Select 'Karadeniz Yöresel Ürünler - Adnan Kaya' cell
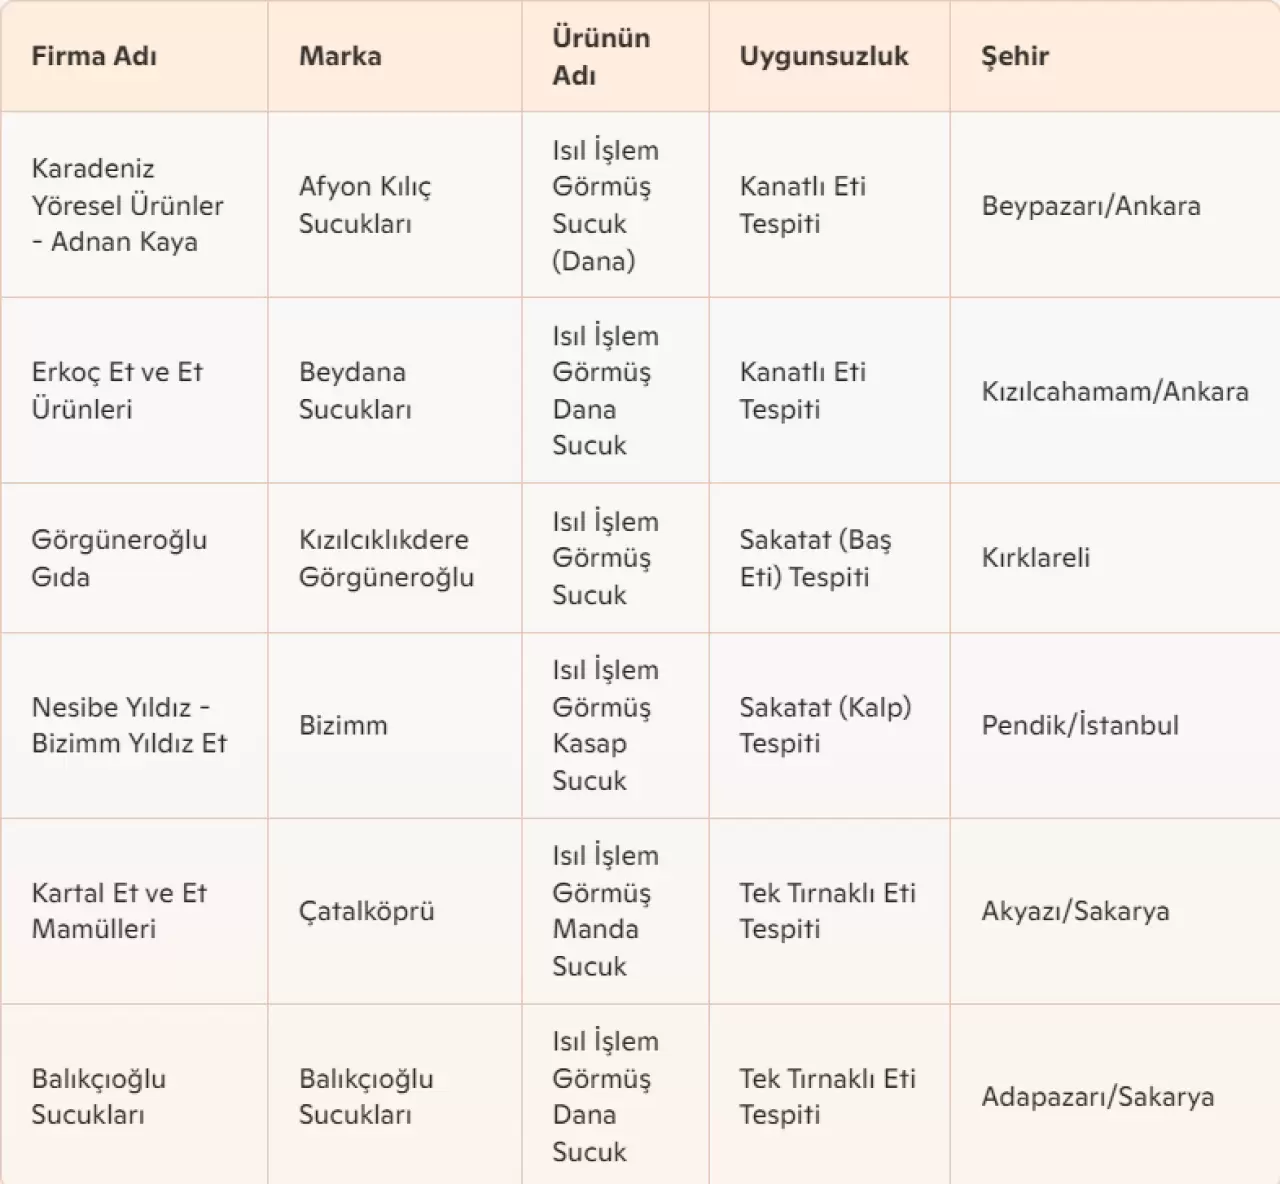The width and height of the screenshot is (1280, 1184). 127,205
